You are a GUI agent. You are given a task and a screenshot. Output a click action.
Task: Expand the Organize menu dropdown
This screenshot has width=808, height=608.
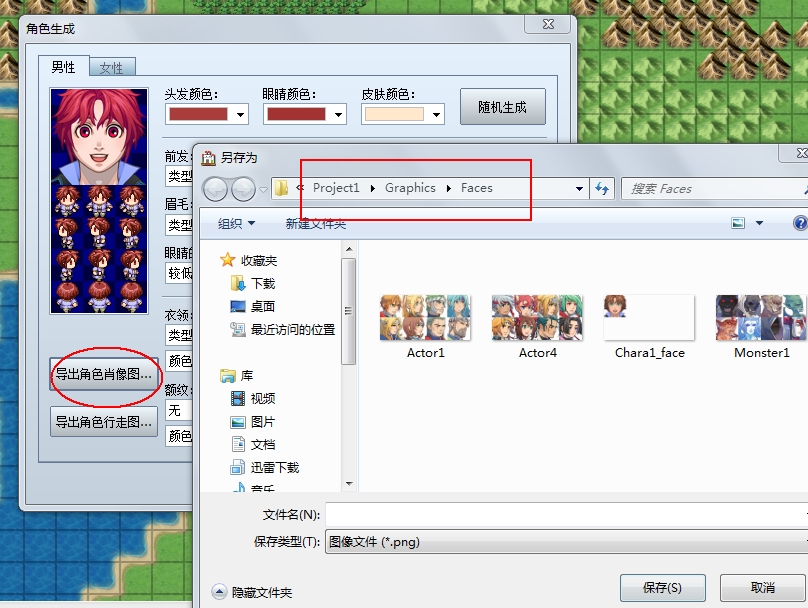(x=252, y=223)
